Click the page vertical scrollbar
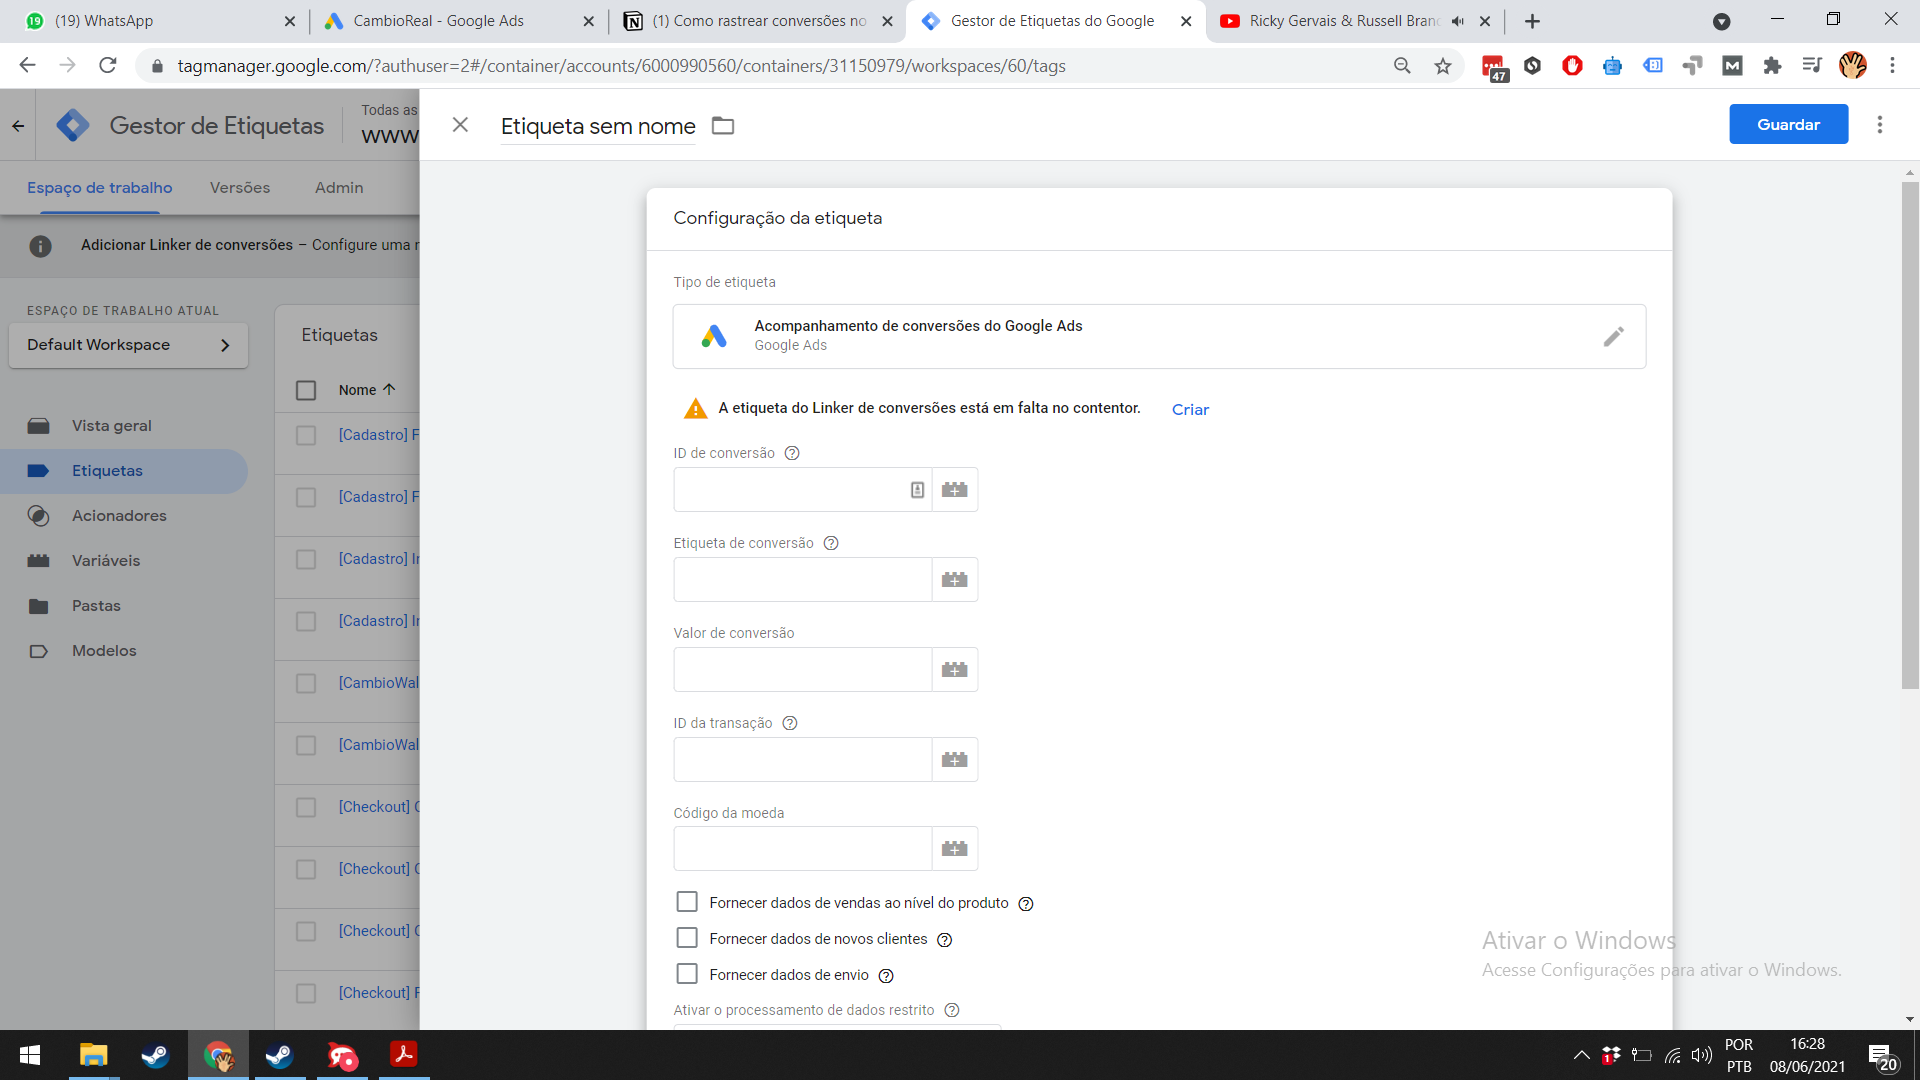Screen dimensions: 1920x1080 (1910, 436)
